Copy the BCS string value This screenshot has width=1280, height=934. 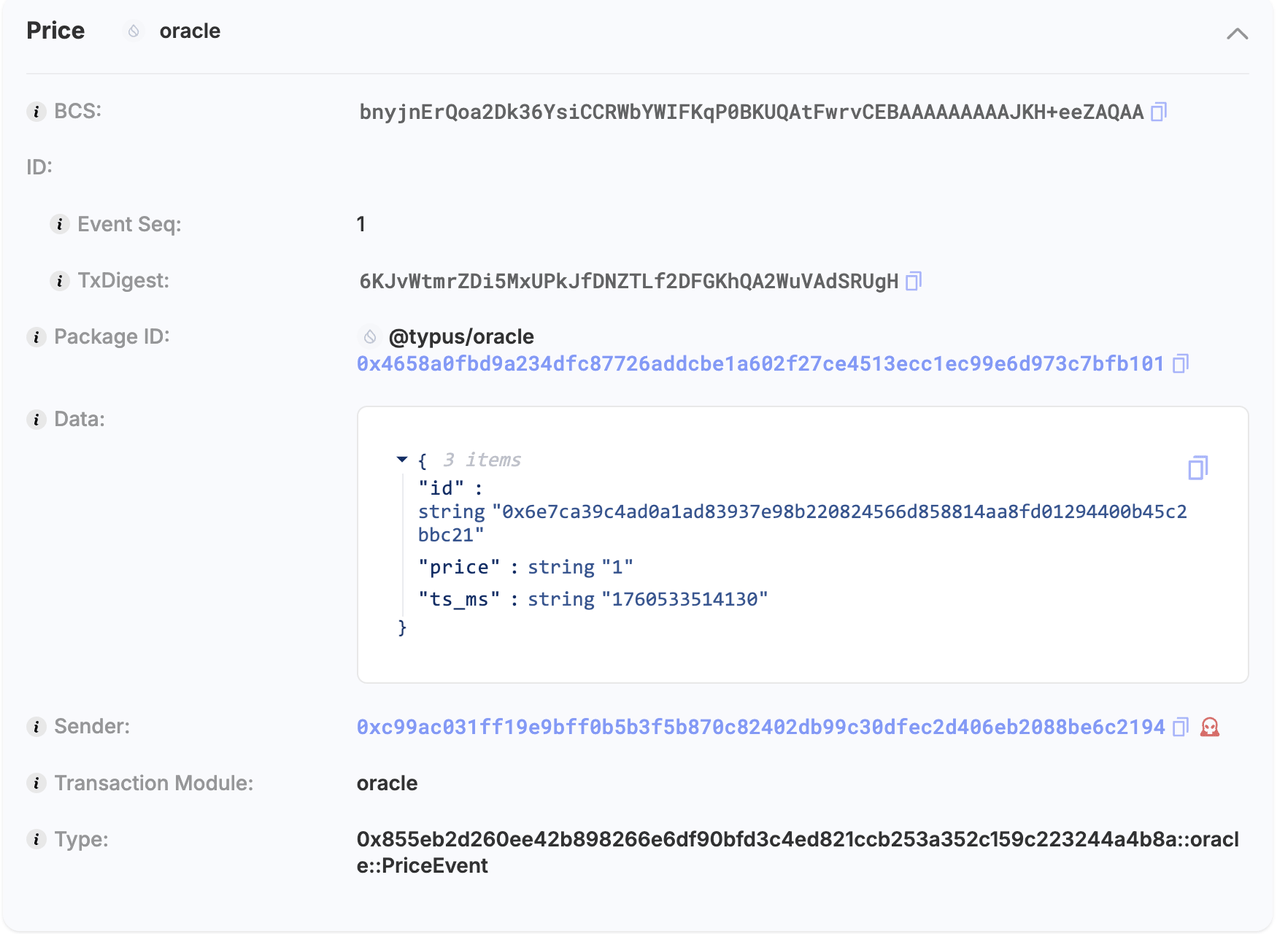point(1159,112)
